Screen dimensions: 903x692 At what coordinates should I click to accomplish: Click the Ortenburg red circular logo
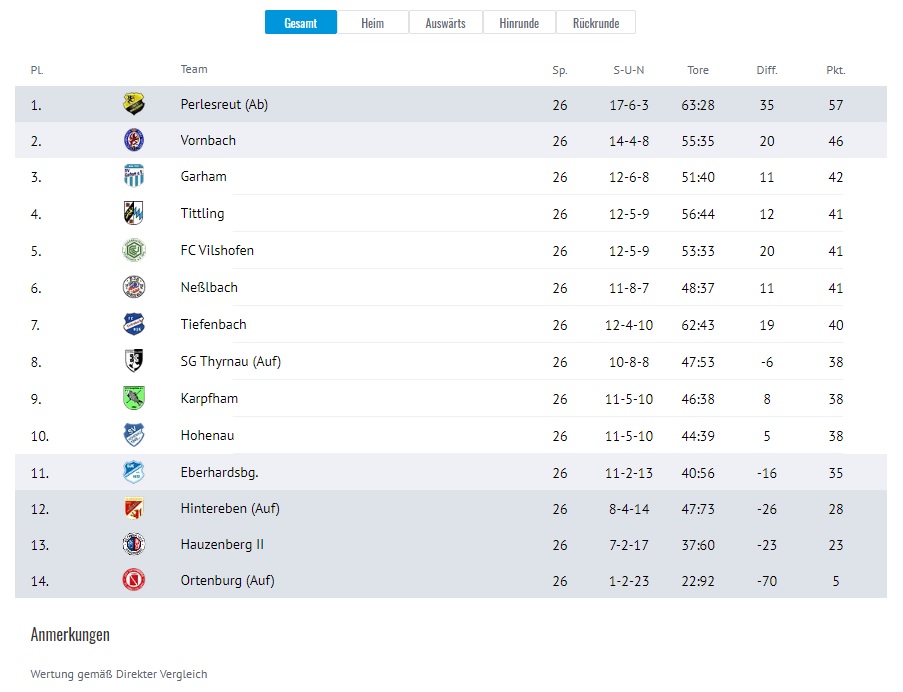[x=134, y=580]
